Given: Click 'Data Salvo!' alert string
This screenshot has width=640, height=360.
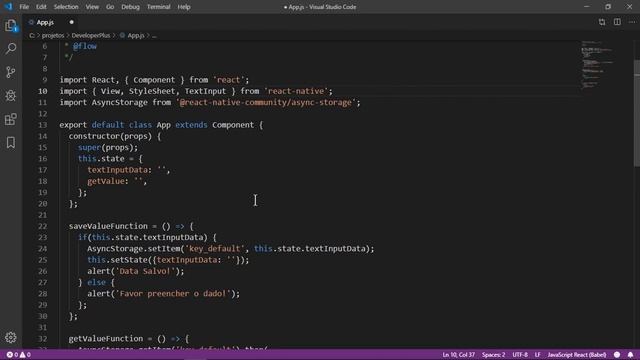Looking at the screenshot, I should 145,271.
